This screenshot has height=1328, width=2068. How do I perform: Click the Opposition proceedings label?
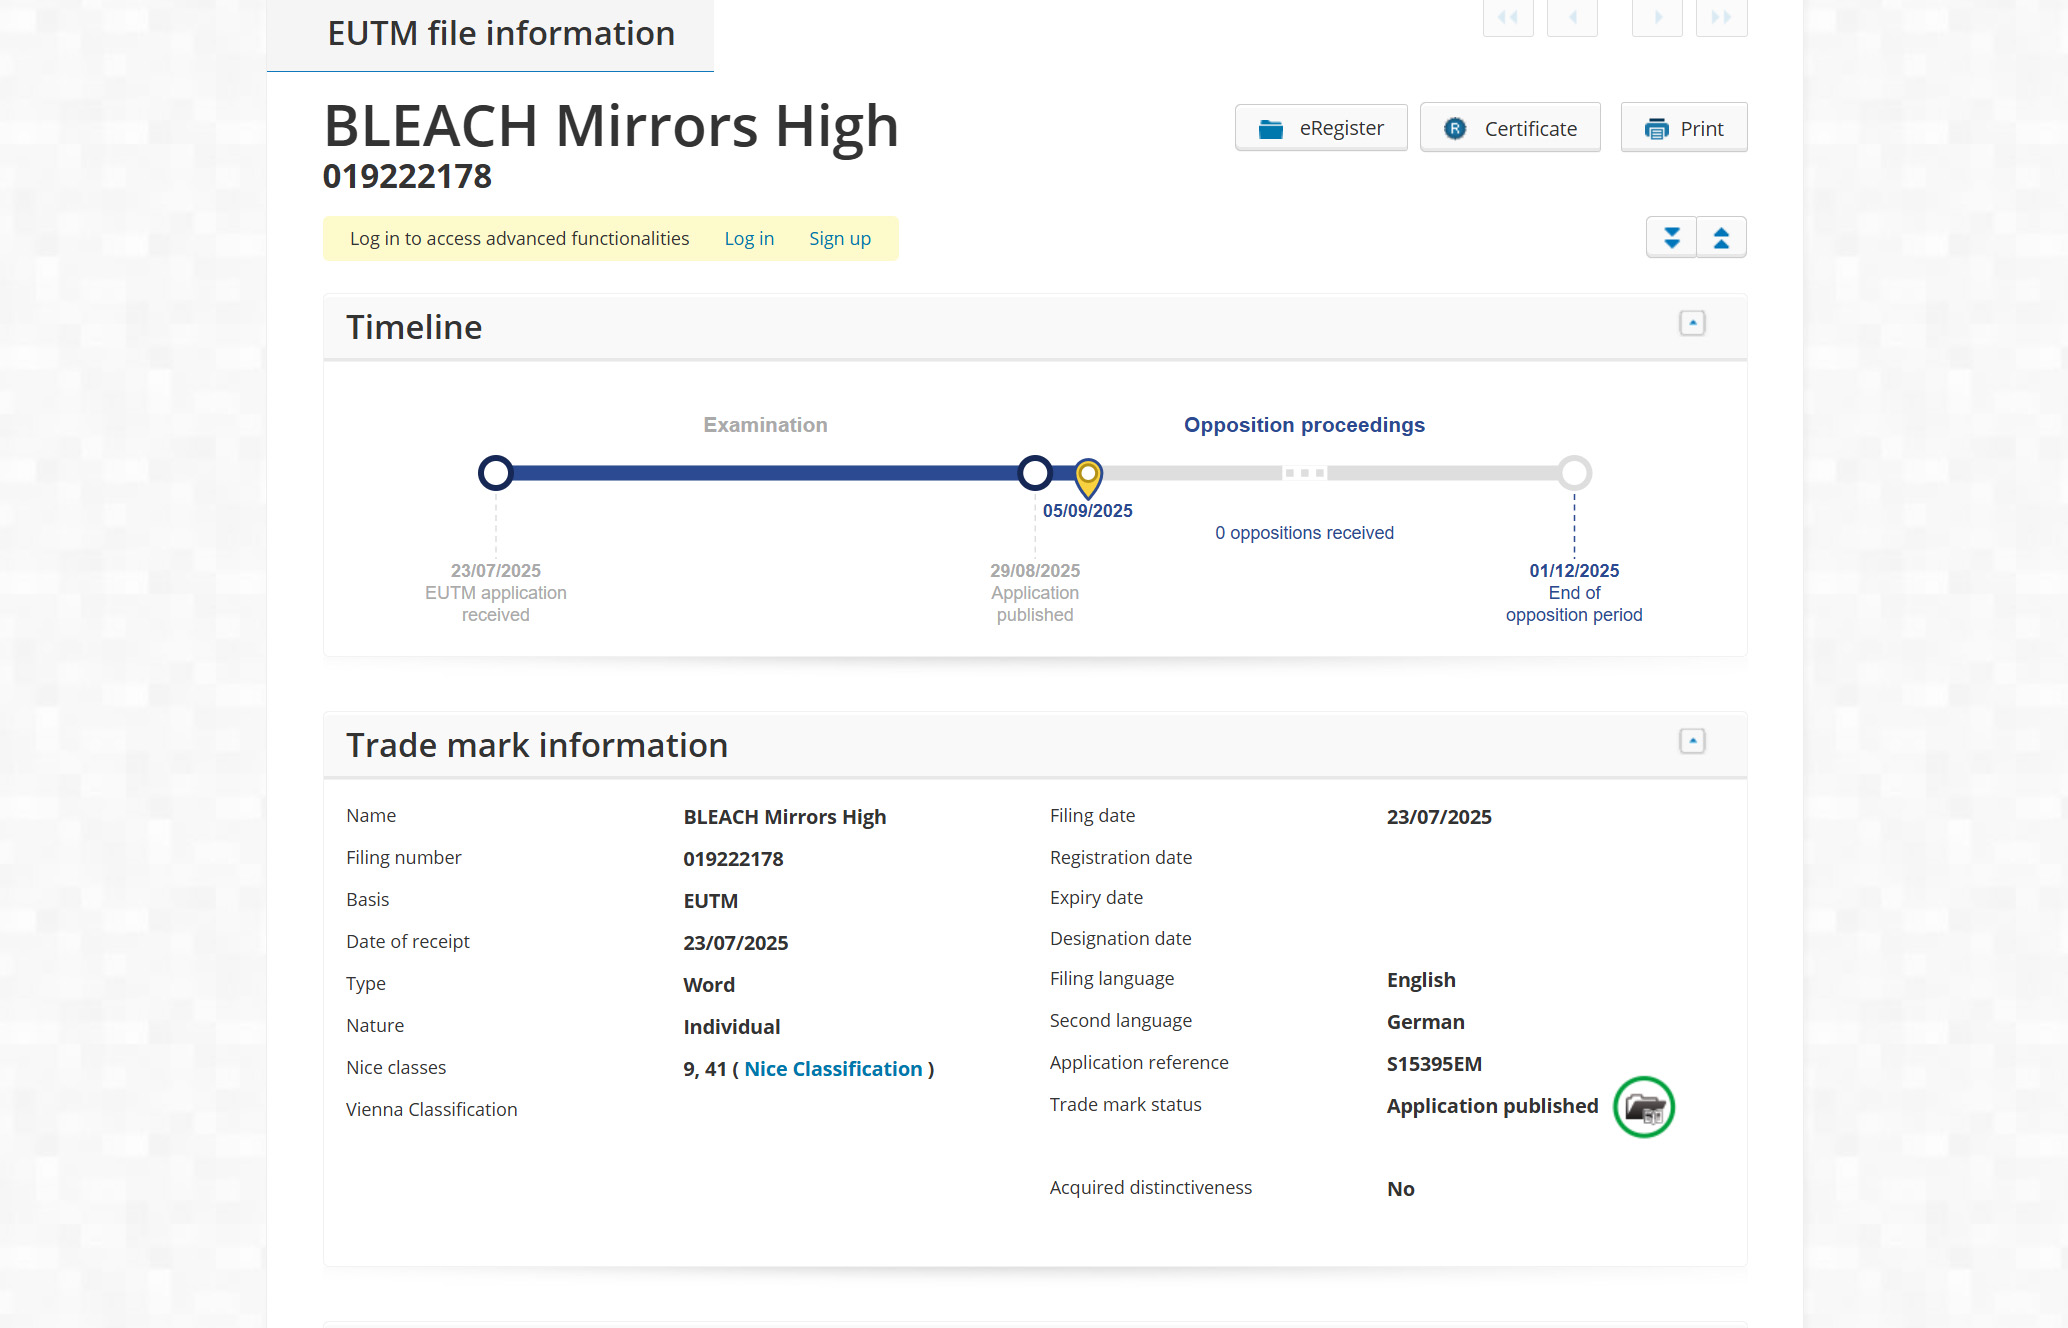tap(1304, 425)
